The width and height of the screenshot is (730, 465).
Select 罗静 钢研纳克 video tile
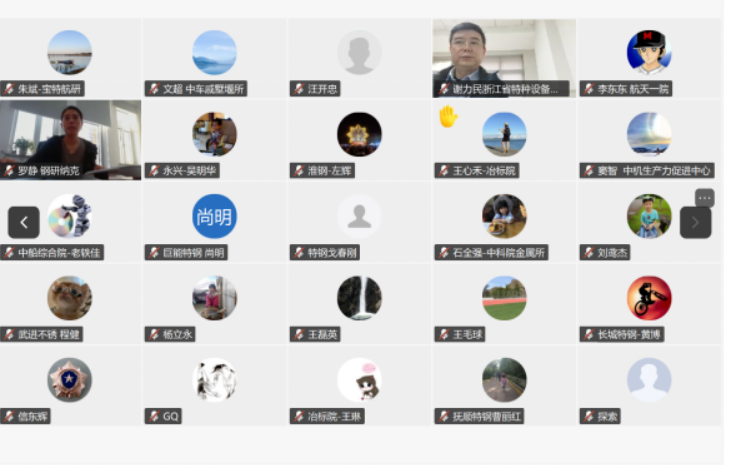point(70,140)
